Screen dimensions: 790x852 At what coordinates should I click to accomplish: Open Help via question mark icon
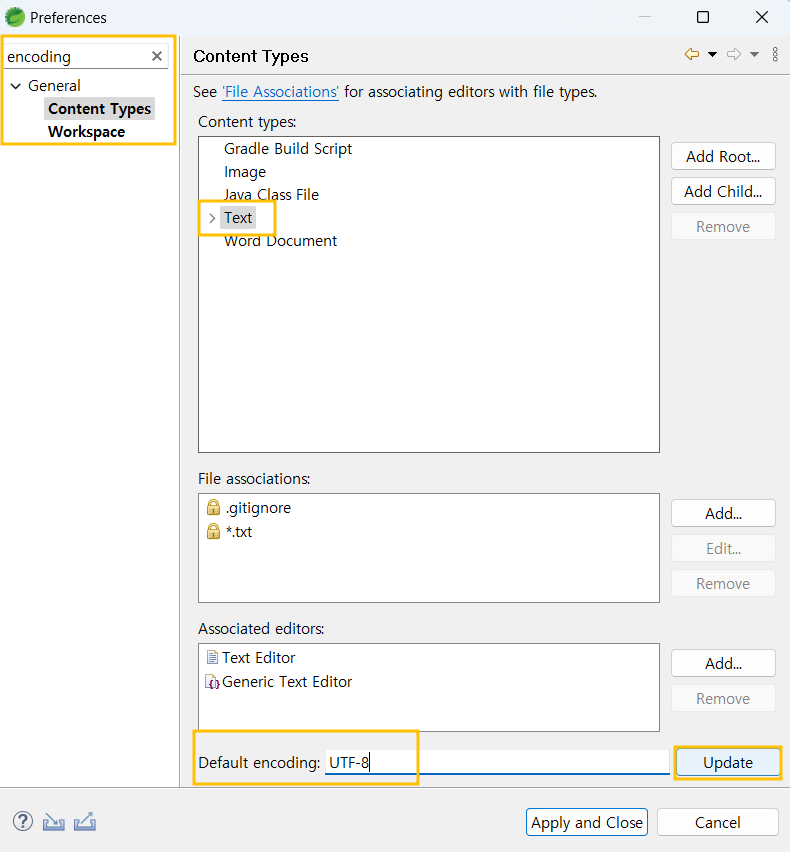(23, 821)
